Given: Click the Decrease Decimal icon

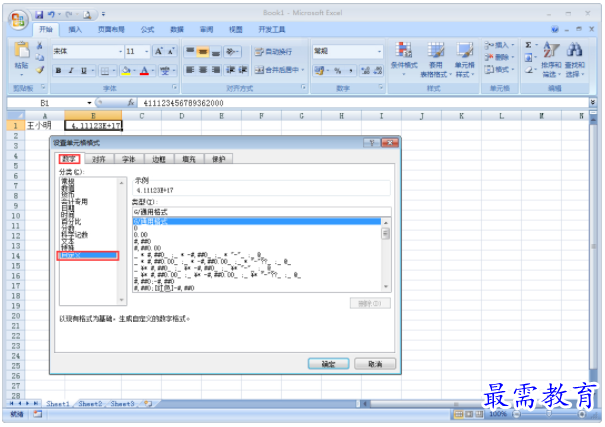Looking at the screenshot, I should click(x=378, y=70).
